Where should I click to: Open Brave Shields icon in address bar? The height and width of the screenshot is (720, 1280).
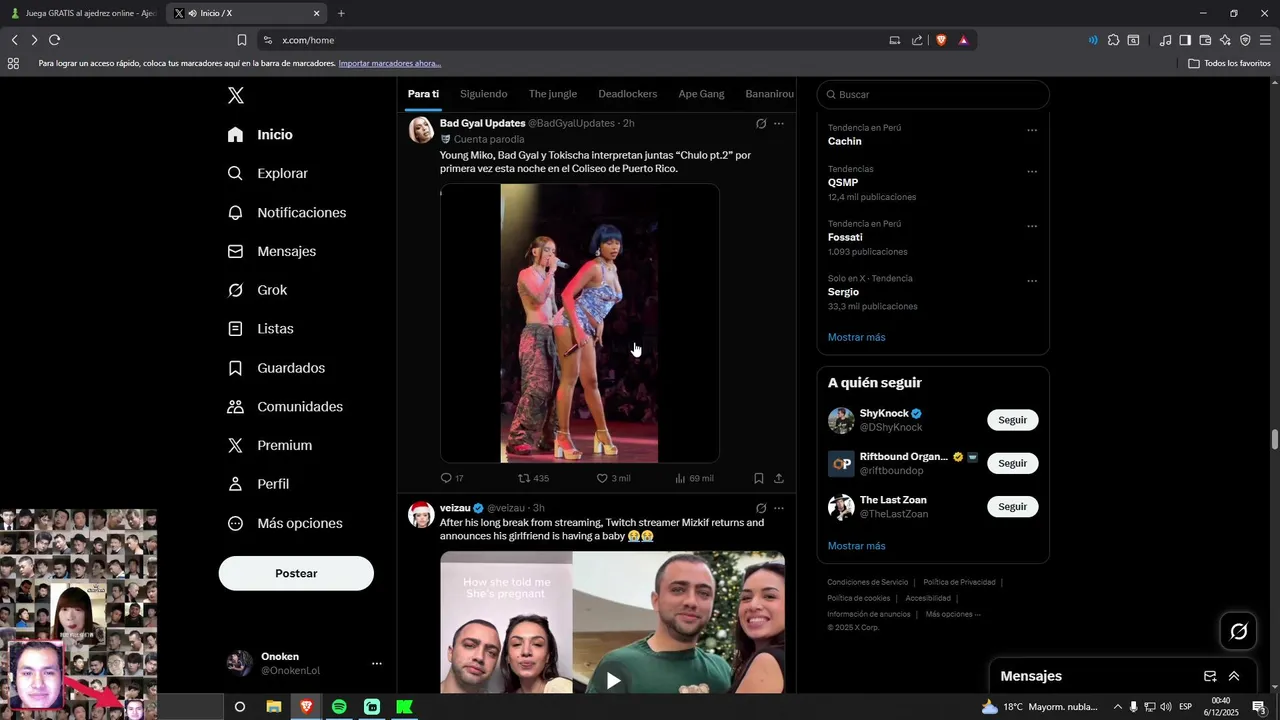(941, 40)
